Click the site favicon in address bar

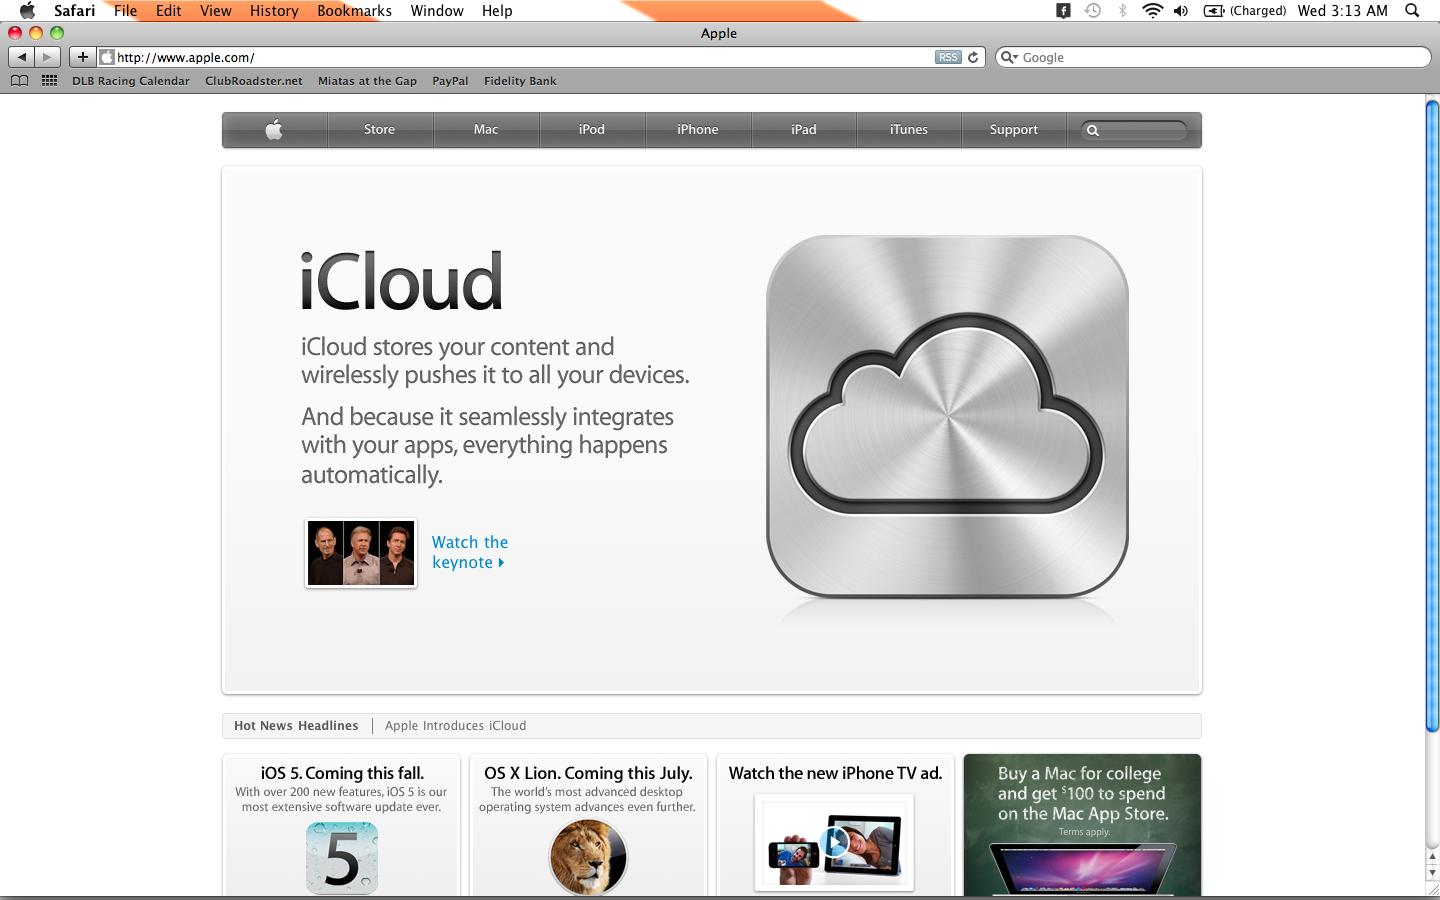tap(107, 57)
